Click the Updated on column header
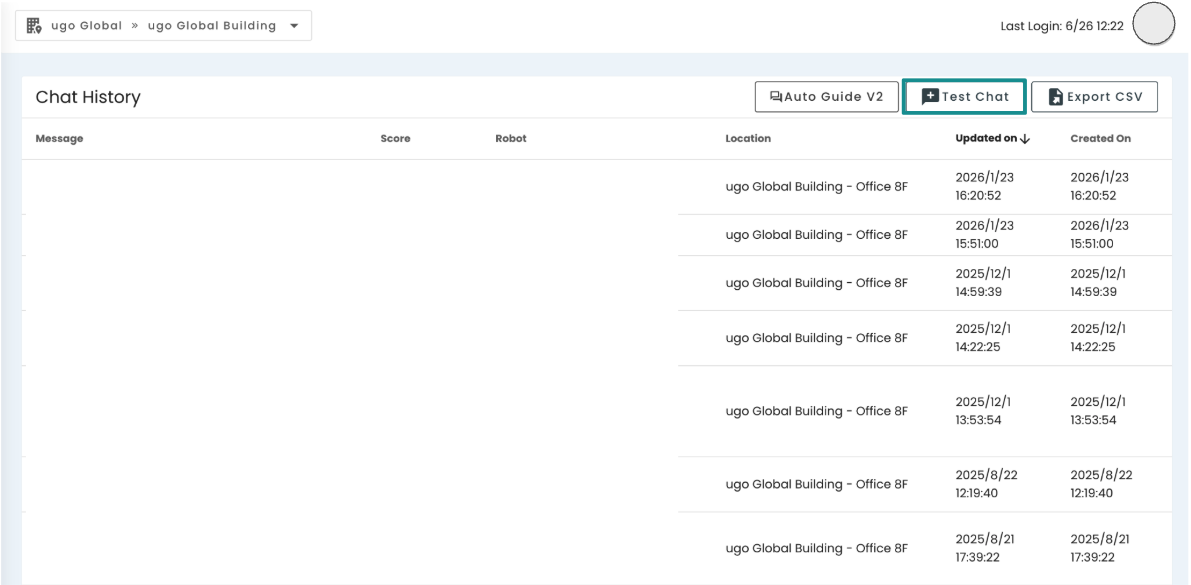 coord(986,138)
